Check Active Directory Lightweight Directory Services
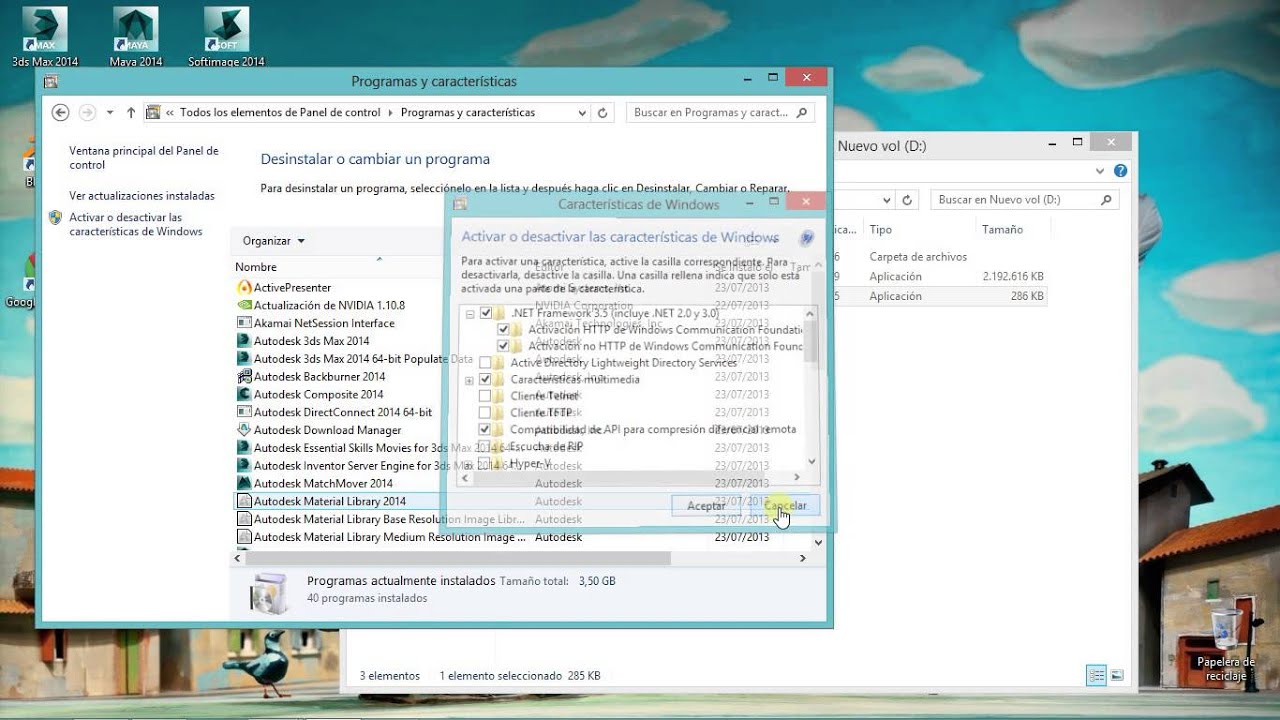This screenshot has height=720, width=1280. [485, 363]
